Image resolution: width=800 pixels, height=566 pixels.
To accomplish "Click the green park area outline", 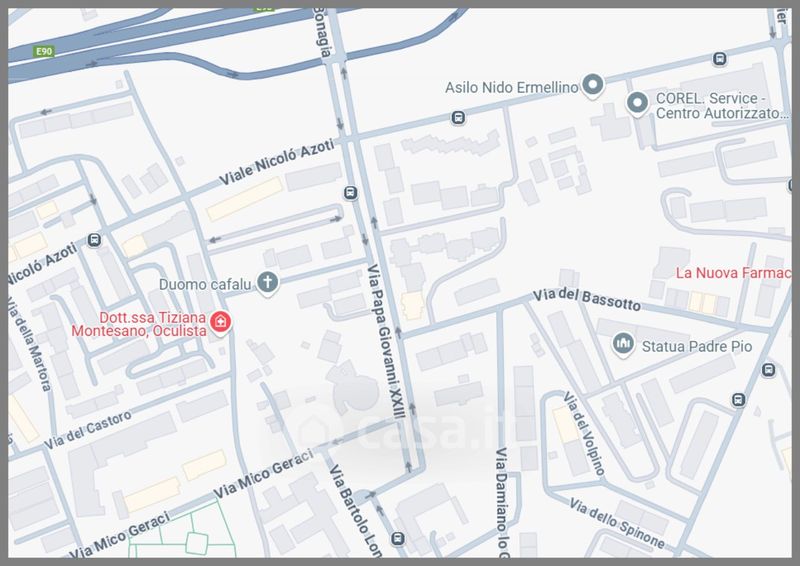I will click(183, 532).
